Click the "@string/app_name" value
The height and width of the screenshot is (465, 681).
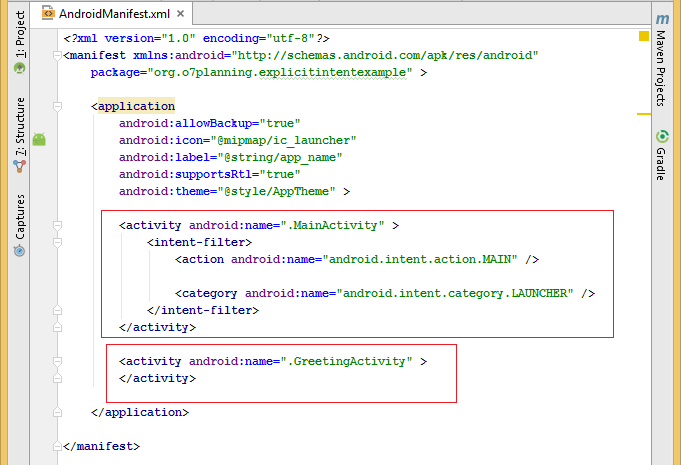(x=280, y=157)
